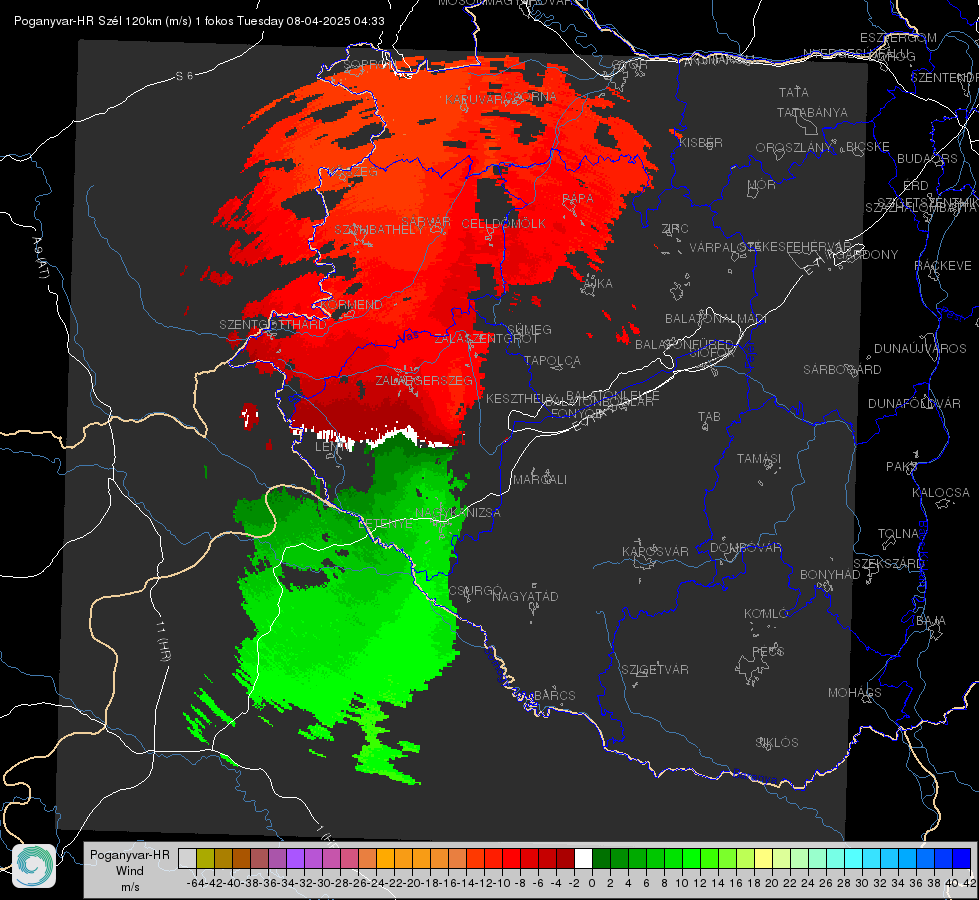The width and height of the screenshot is (979, 900).
Task: Click the DOMBOVAR label
Action: [745, 548]
